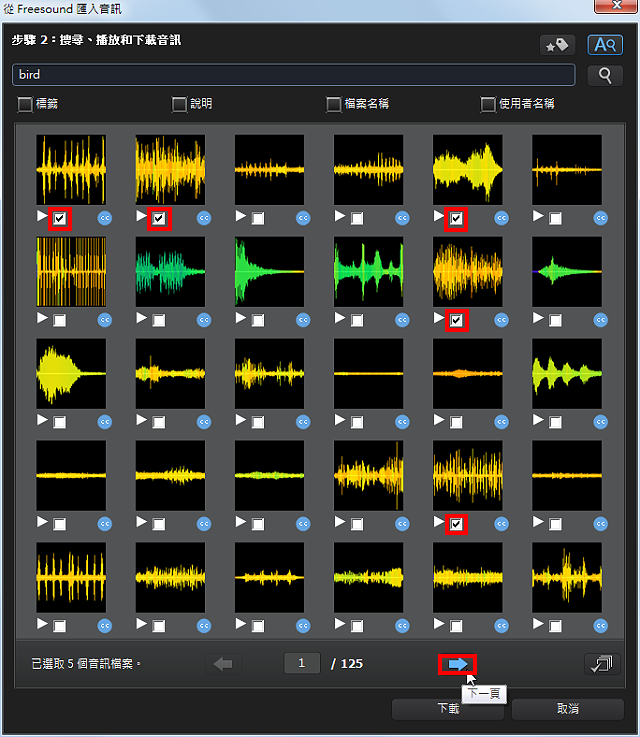The image size is (640, 737).
Task: Open Creative Commons icon of third top-row sound
Action: tap(303, 218)
